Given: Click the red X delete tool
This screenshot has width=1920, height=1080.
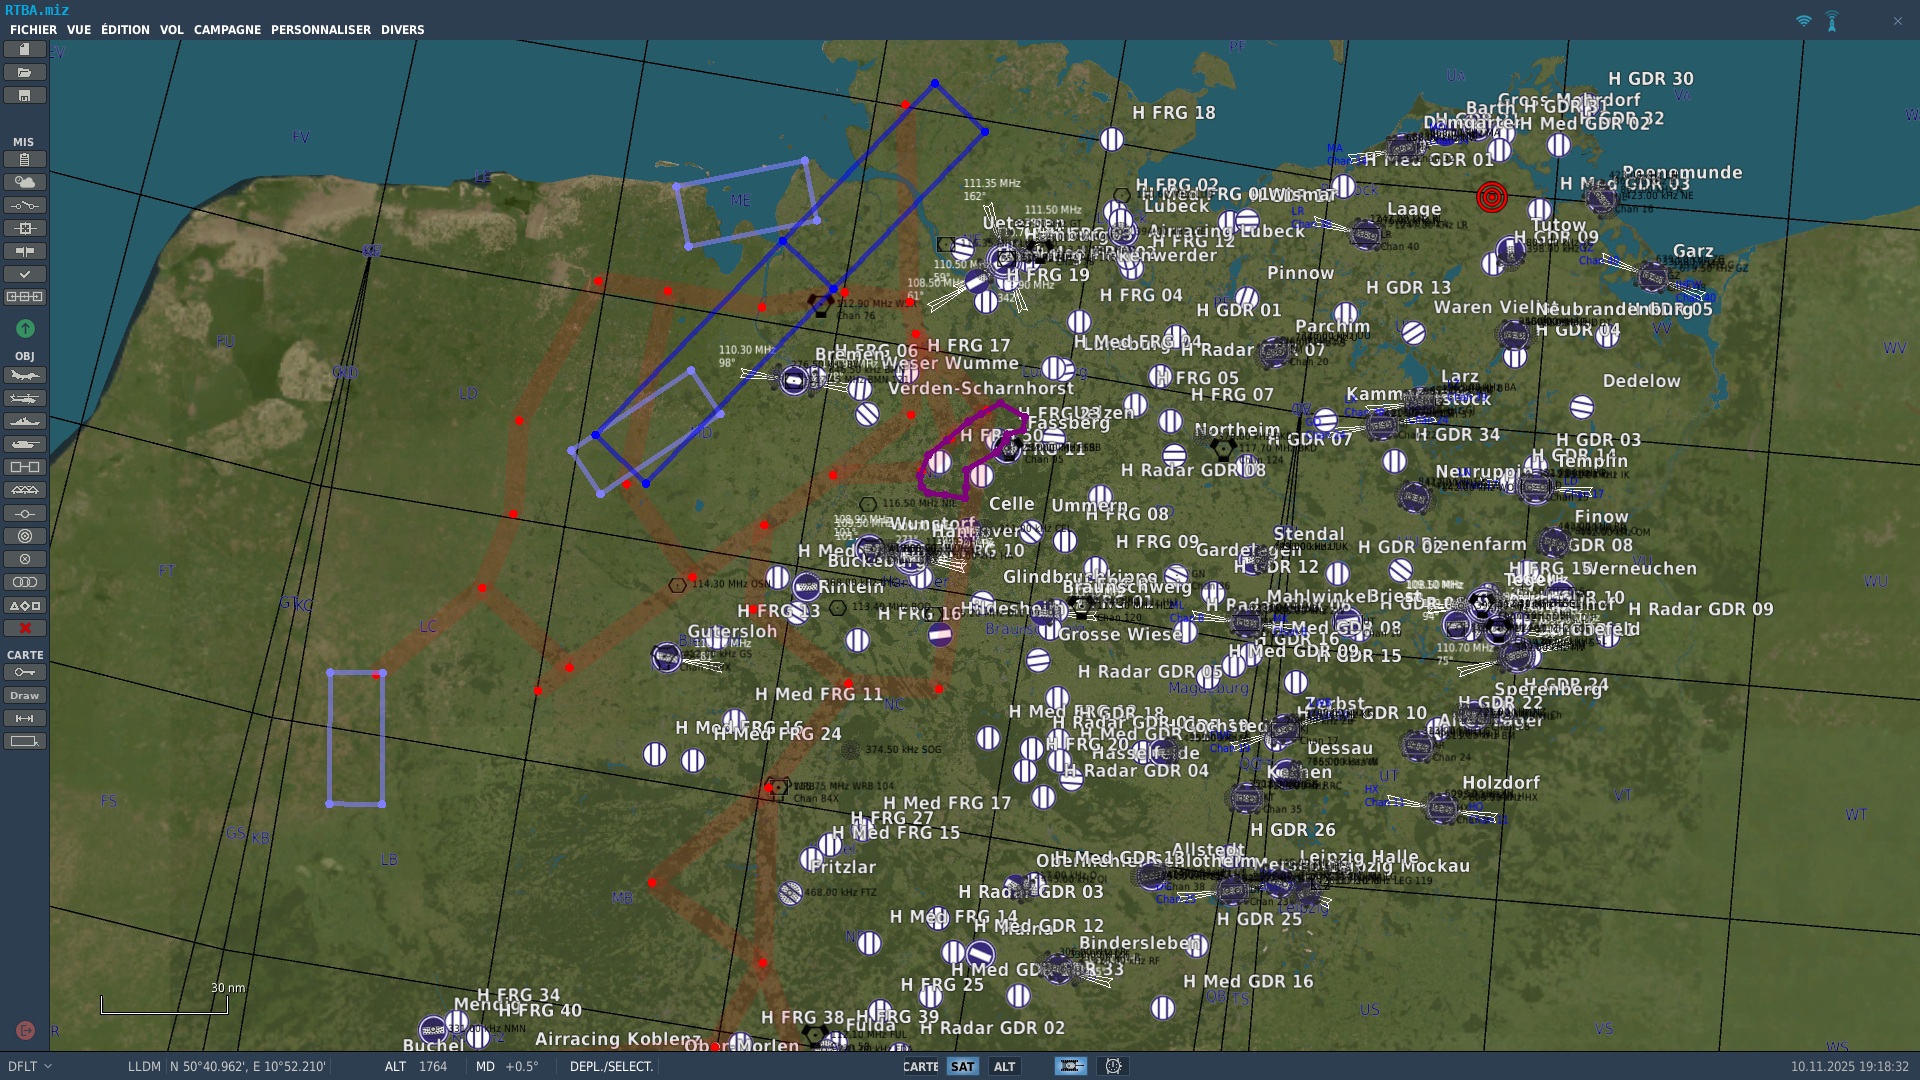Looking at the screenshot, I should point(25,628).
